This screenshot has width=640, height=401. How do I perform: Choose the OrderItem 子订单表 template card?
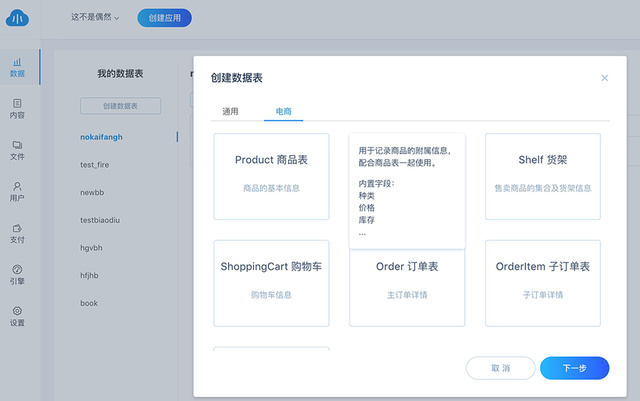click(543, 283)
